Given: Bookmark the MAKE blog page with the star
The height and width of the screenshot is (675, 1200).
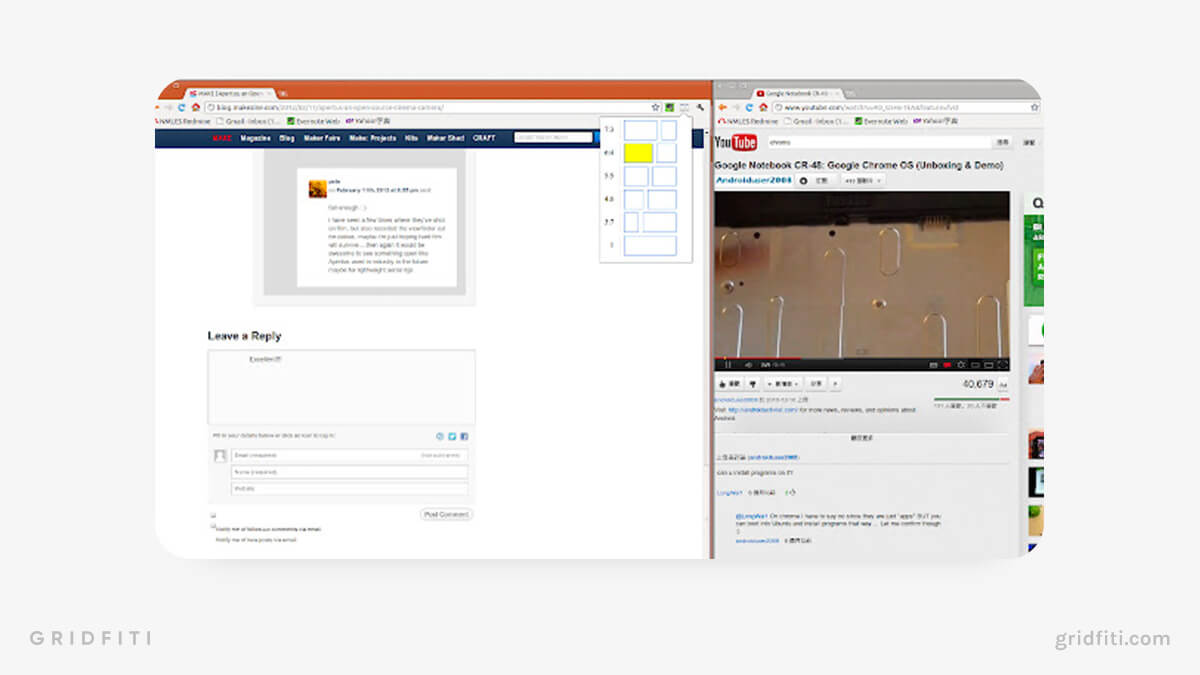Looking at the screenshot, I should point(656,107).
